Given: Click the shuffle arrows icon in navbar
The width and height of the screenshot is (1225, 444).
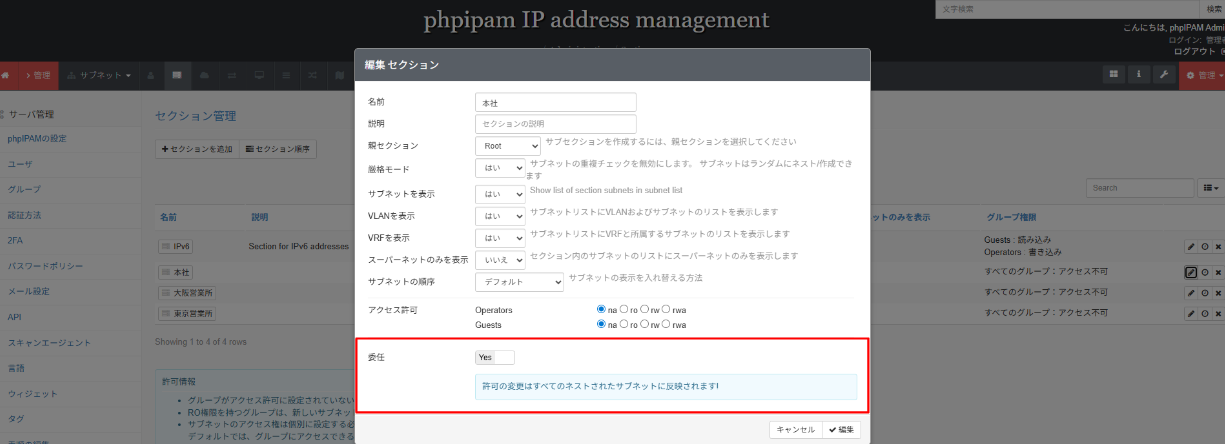Looking at the screenshot, I should (313, 75).
